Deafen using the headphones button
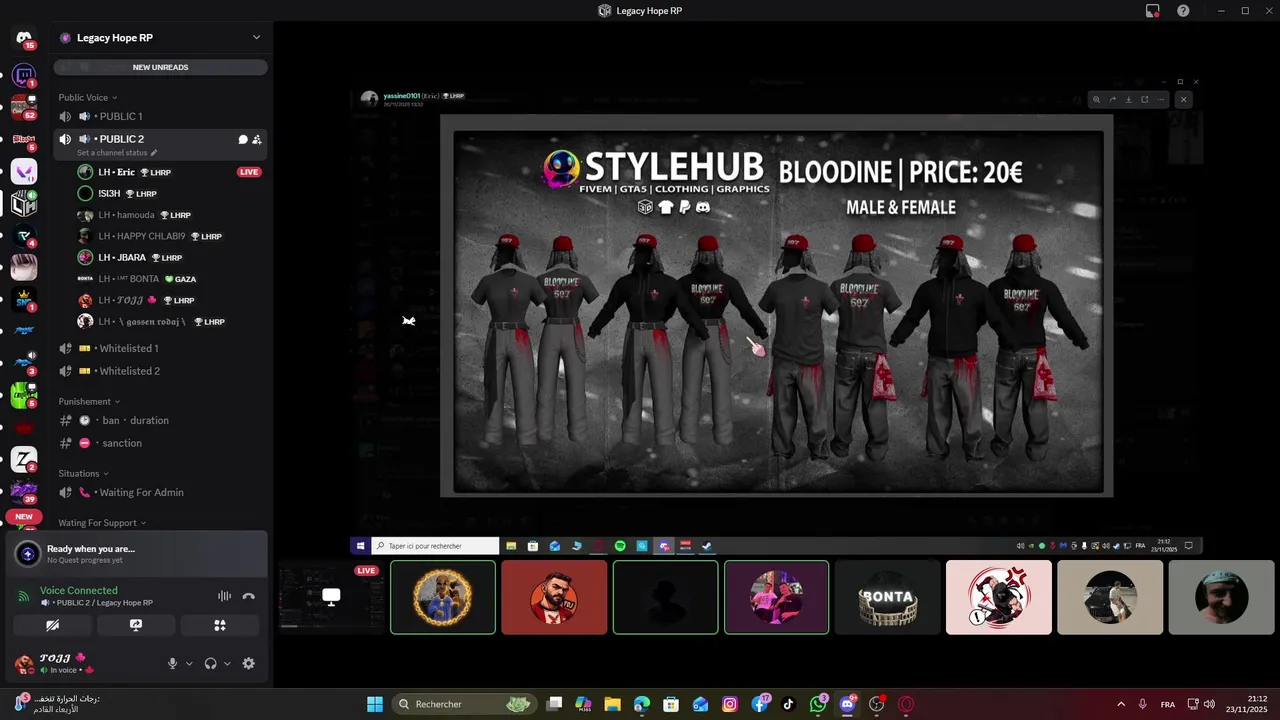Viewport: 1280px width, 720px height. 210,663
